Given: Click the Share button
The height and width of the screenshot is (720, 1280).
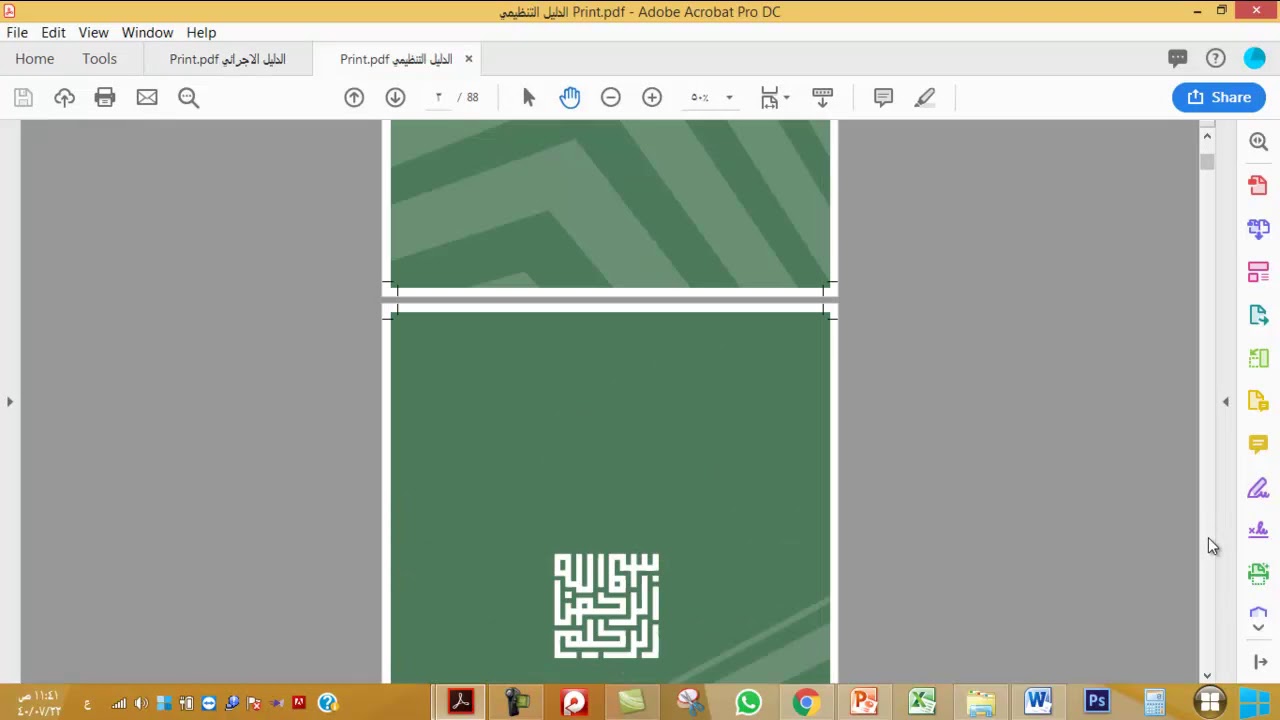Looking at the screenshot, I should tap(1219, 97).
